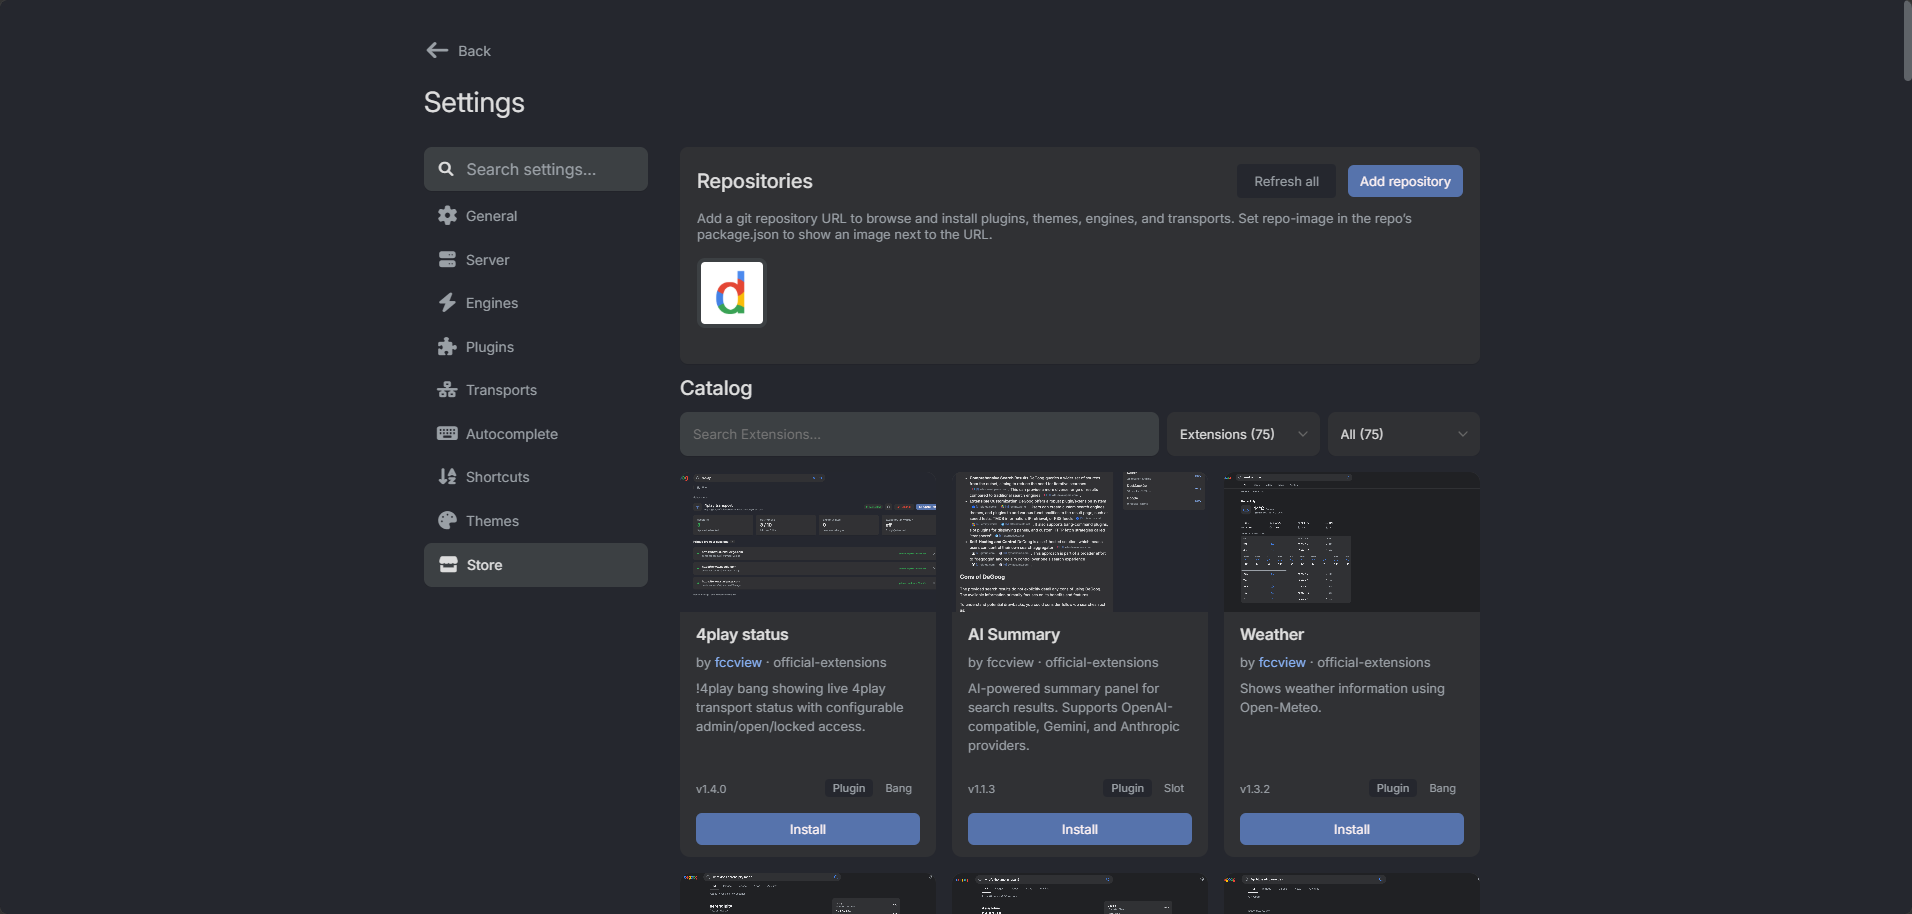The width and height of the screenshot is (1912, 914).
Task: Select the repository with the 'd' logo
Action: tap(732, 293)
